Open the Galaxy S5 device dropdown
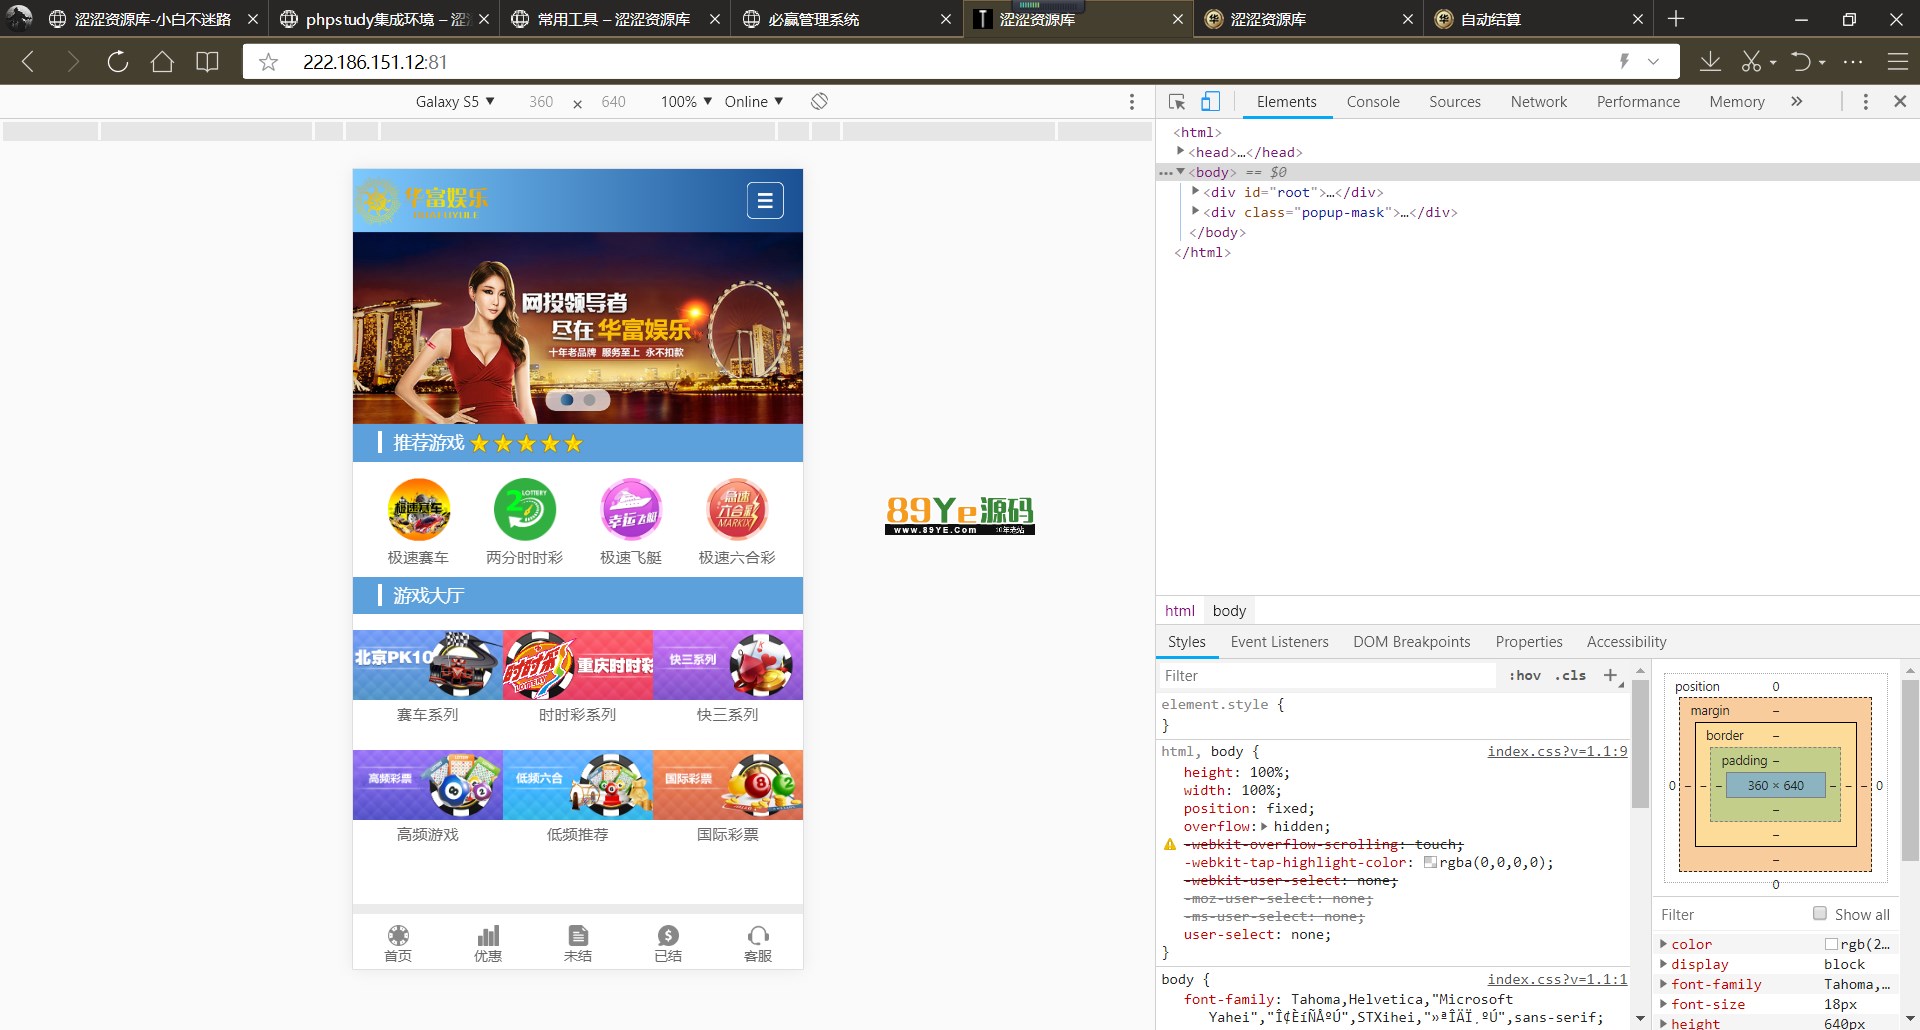1920x1030 pixels. point(455,102)
